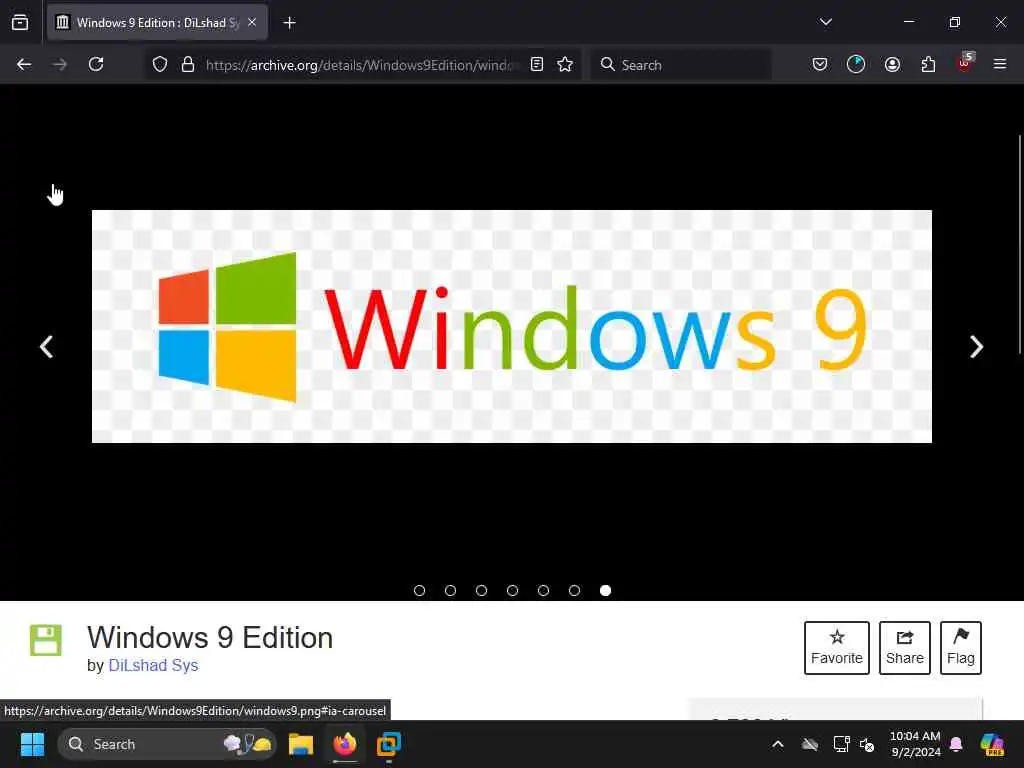This screenshot has height=768, width=1024.
Task: Close the Windows 9 Edition tab
Action: (x=252, y=22)
